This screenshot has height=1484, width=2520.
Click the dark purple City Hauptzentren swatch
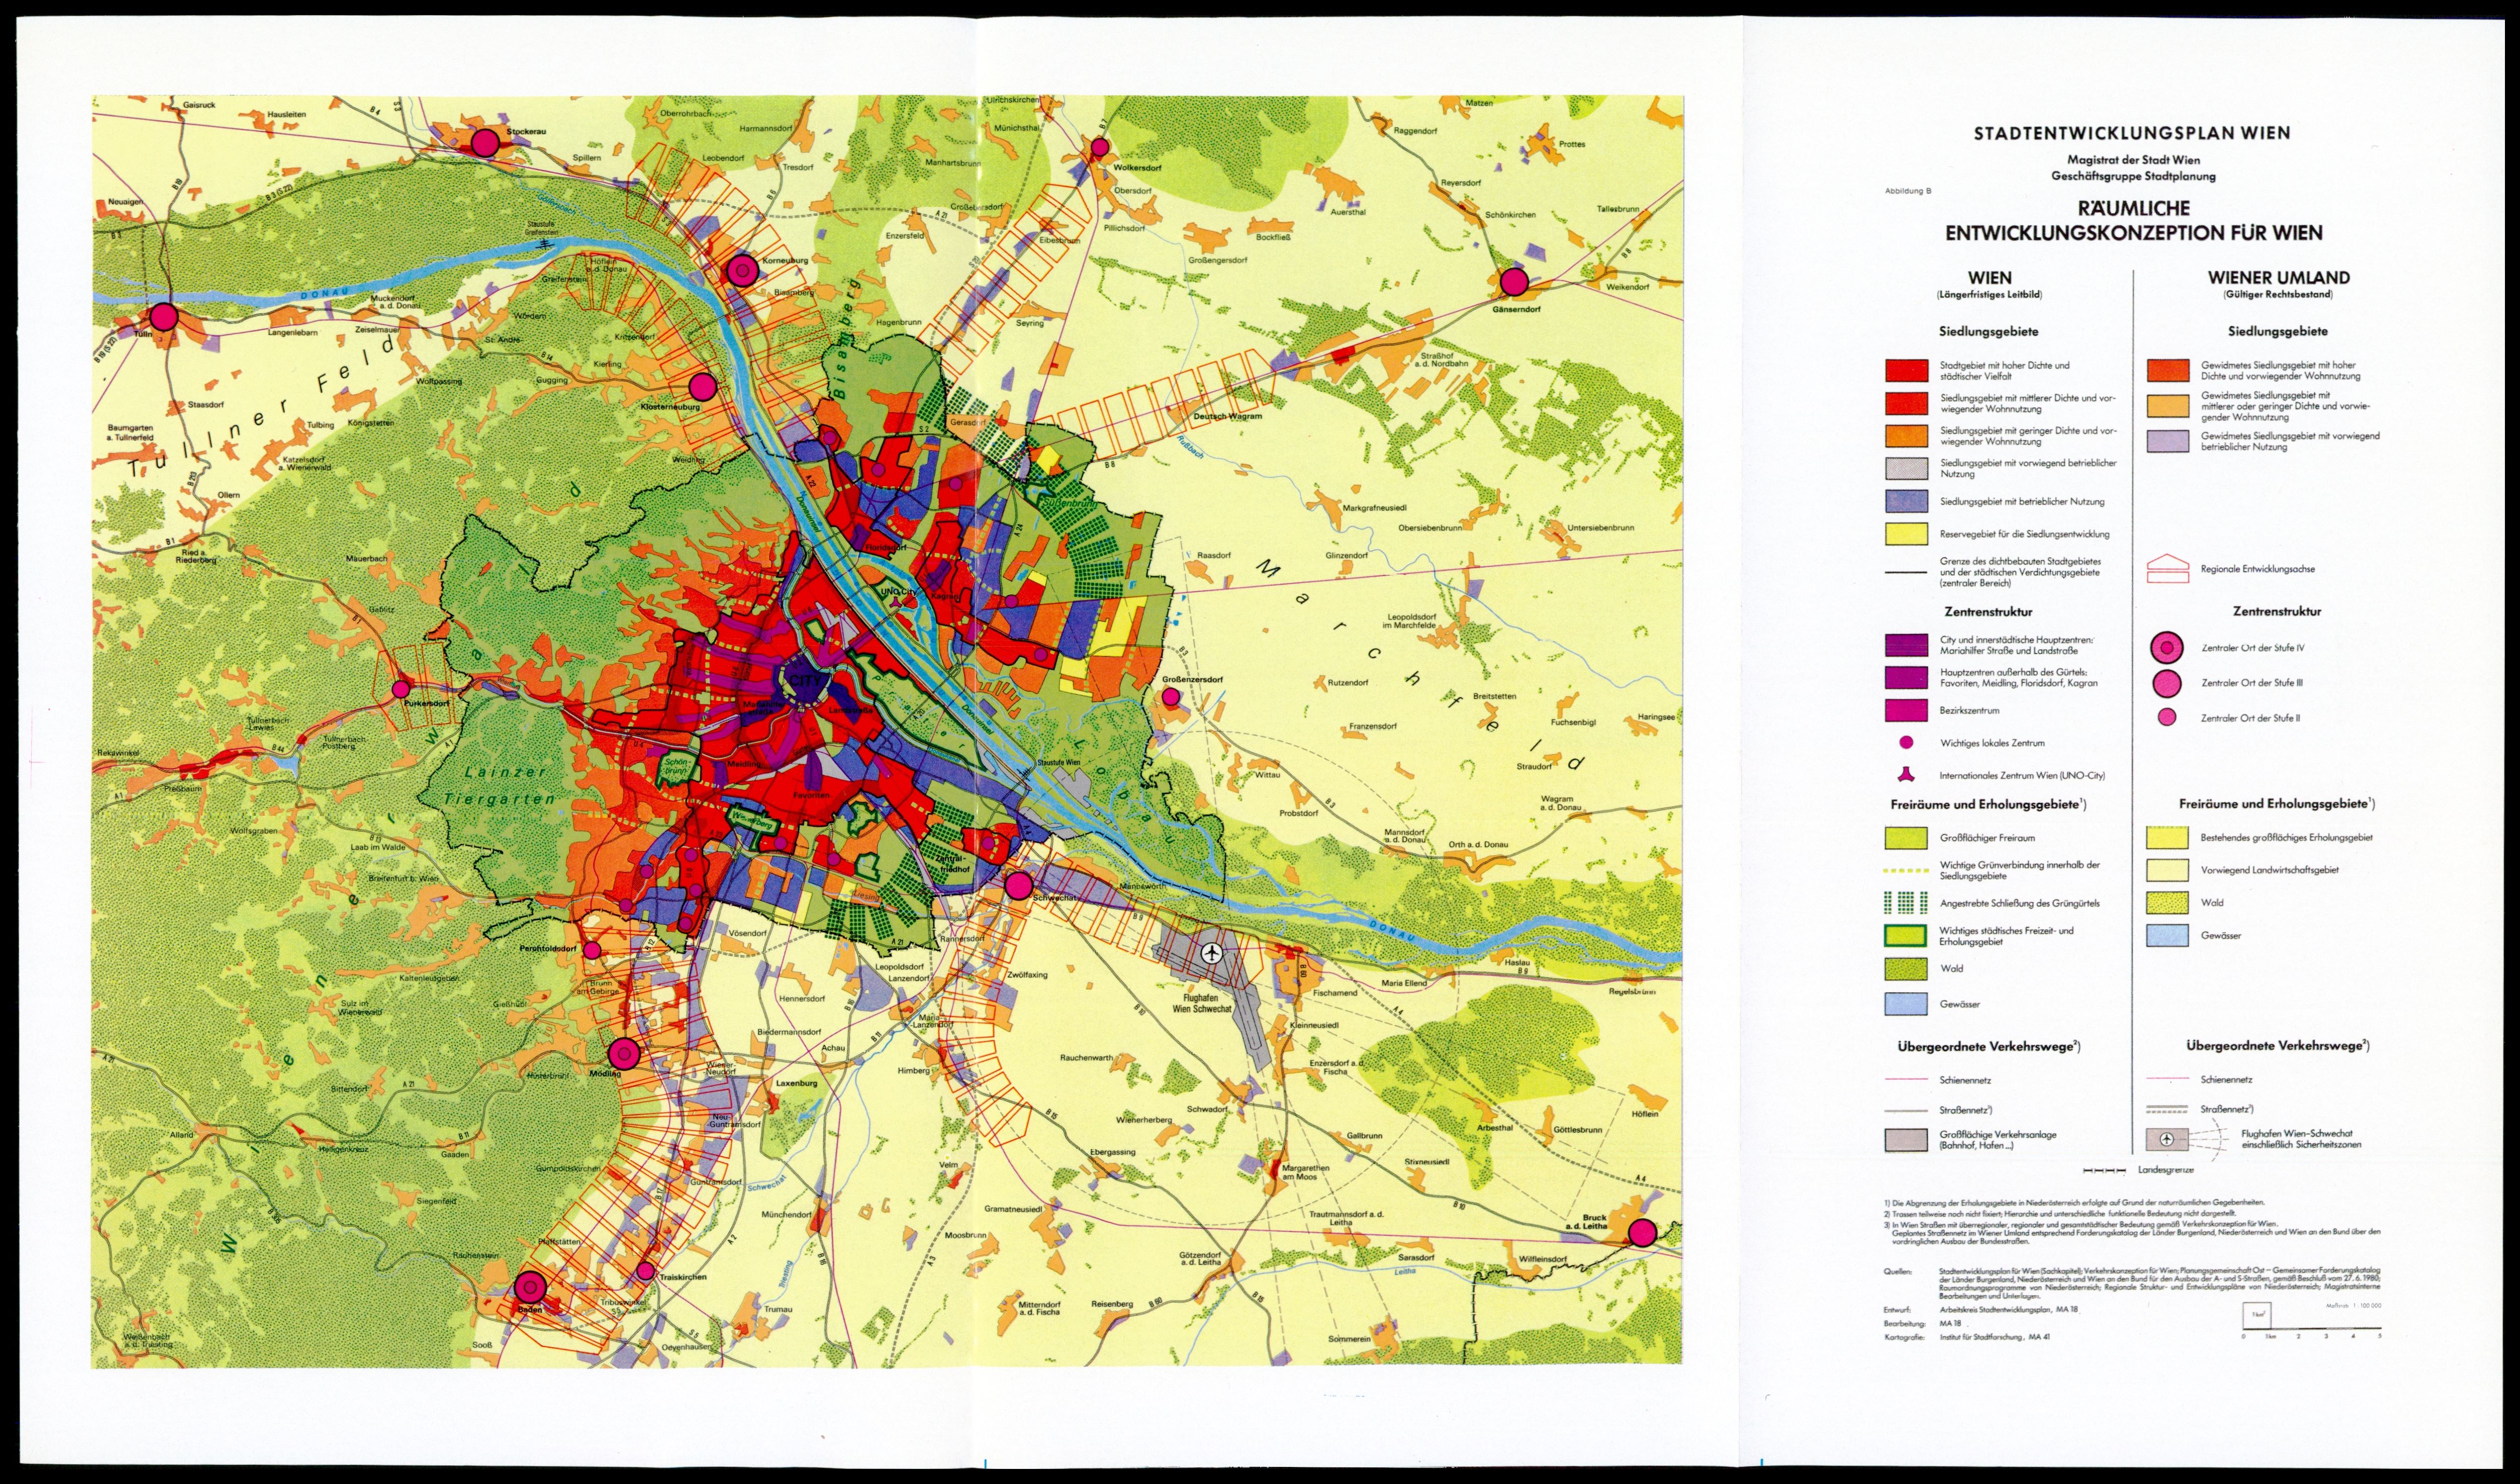pyautogui.click(x=1906, y=645)
